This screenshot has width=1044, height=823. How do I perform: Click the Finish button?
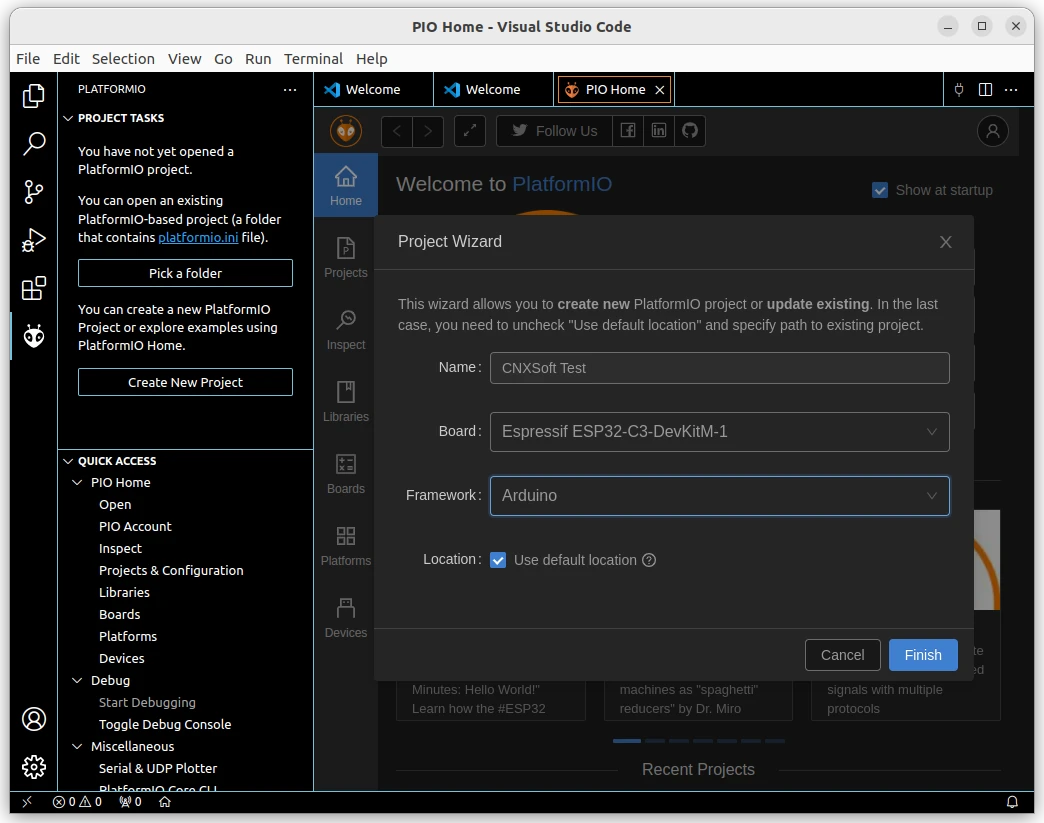coord(923,655)
